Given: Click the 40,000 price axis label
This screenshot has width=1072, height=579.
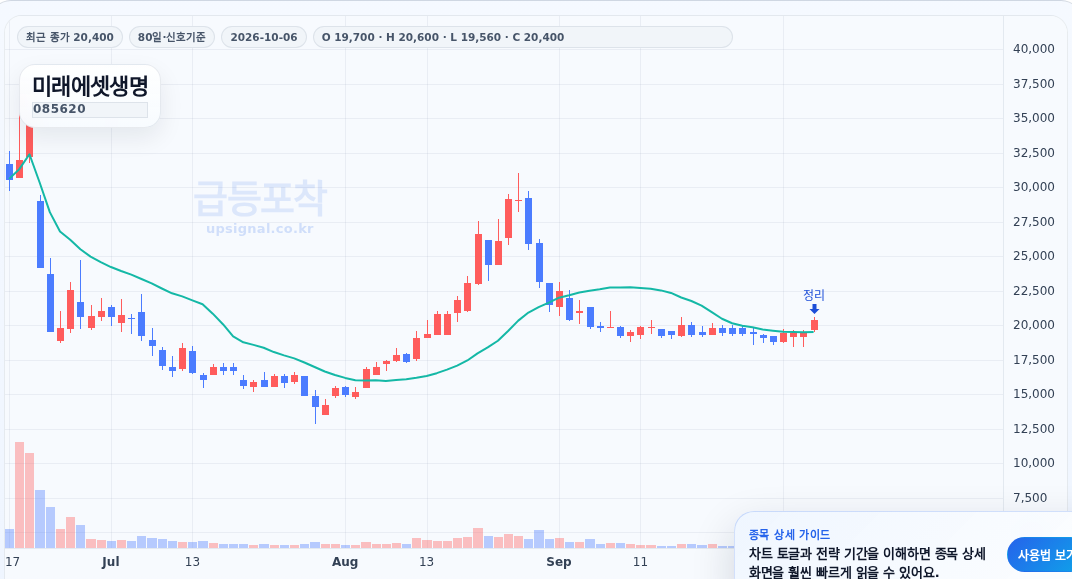Looking at the screenshot, I should [x=1034, y=49].
